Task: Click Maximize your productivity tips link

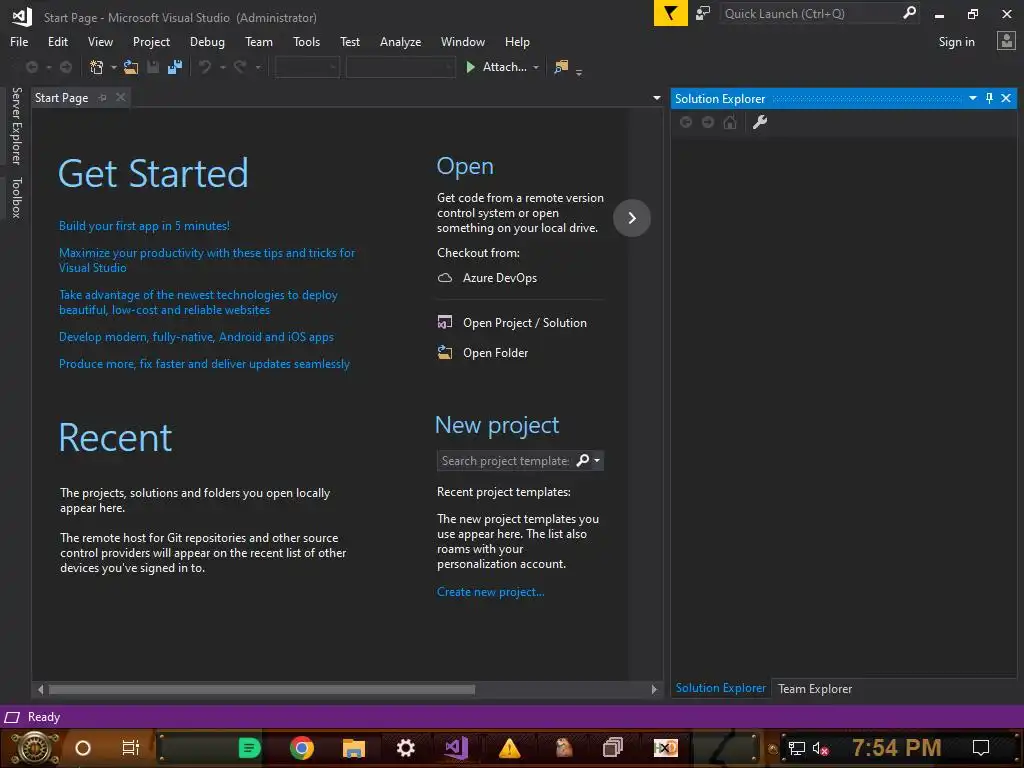Action: [207, 260]
